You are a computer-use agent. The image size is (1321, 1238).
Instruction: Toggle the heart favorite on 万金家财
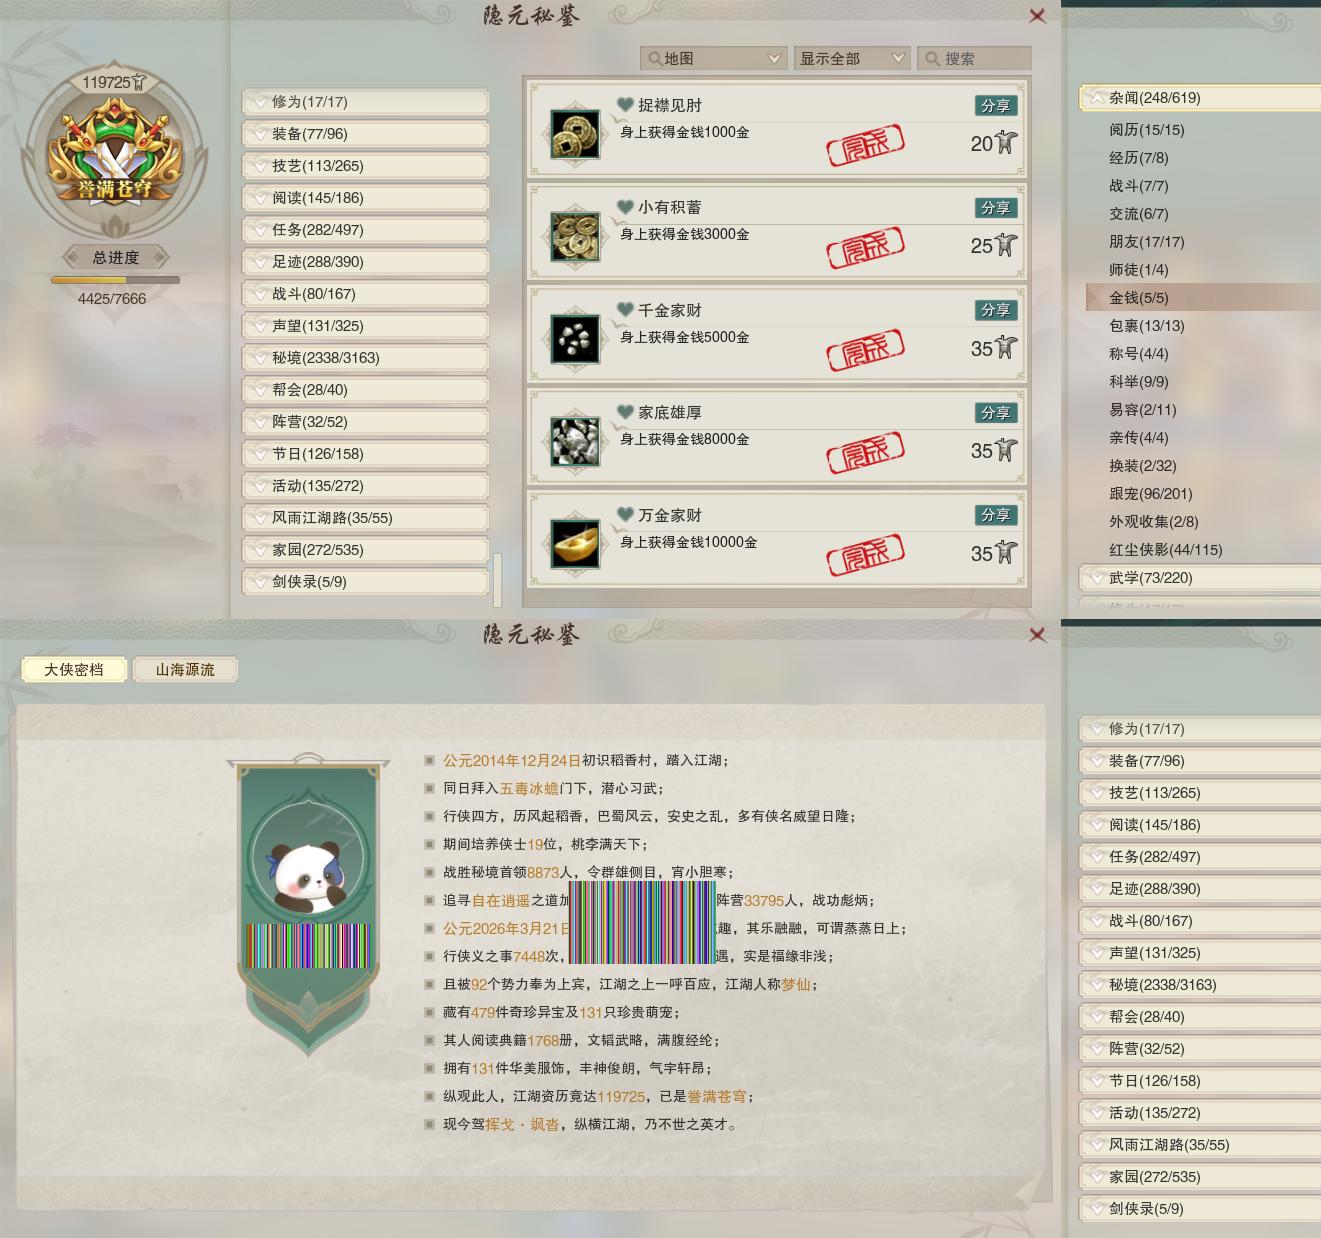click(x=626, y=515)
